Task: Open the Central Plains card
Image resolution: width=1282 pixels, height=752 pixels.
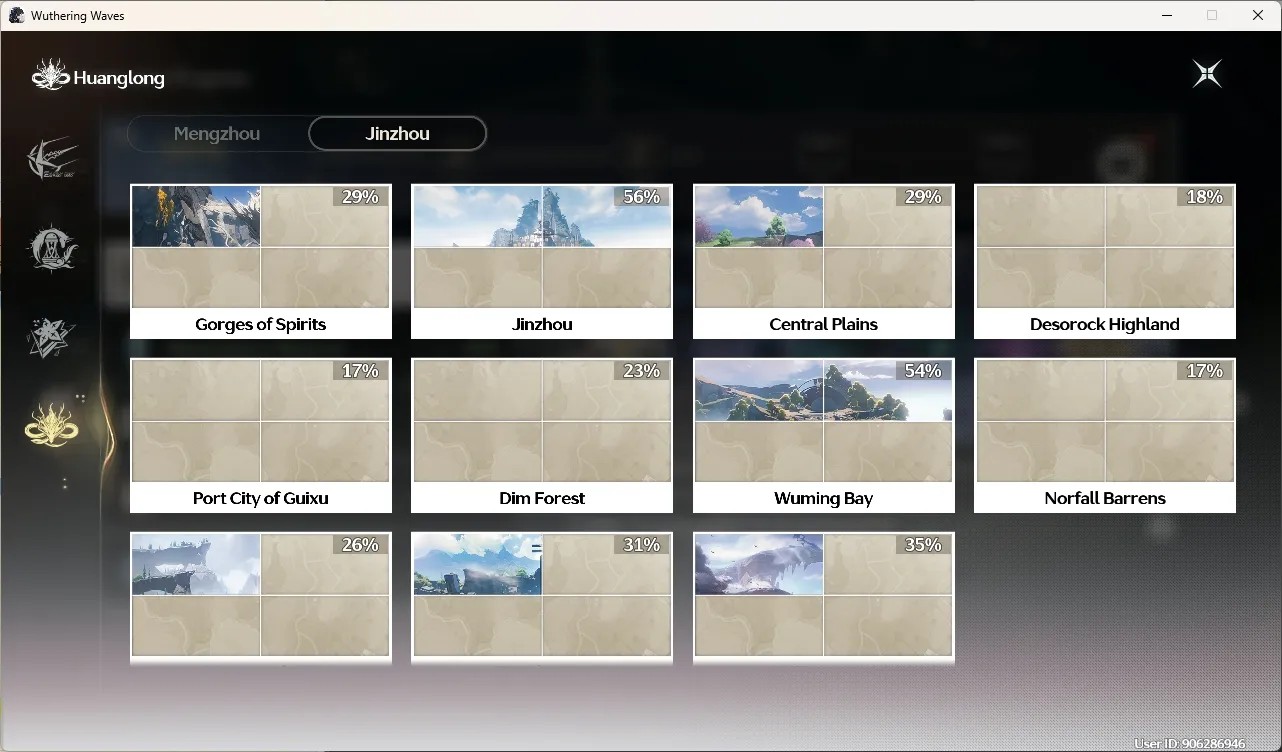Action: (x=824, y=262)
